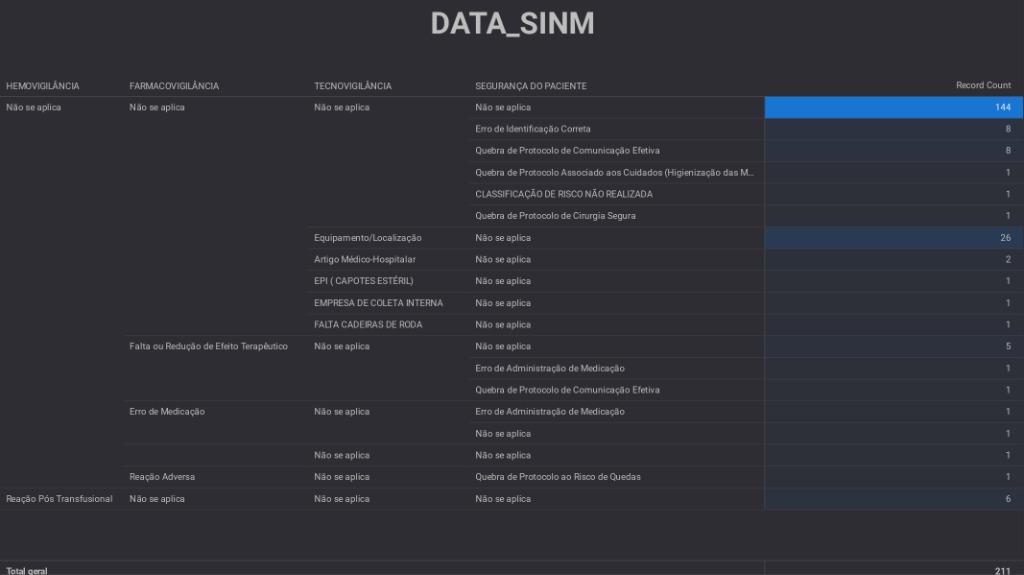Sort by the HEMOVIGILÂNCIA column header
Viewport: 1024px width, 575px height.
43,86
